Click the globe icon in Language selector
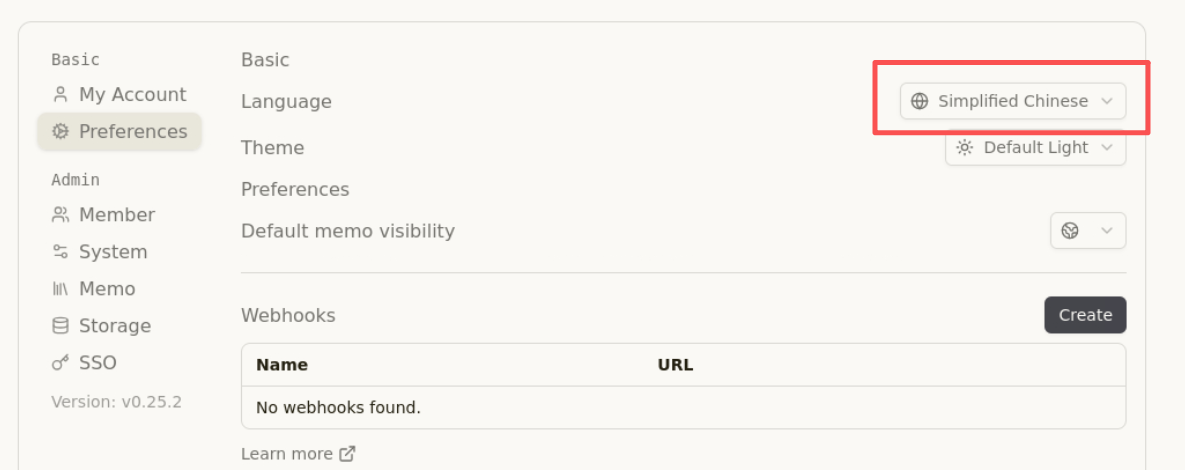The image size is (1185, 470). [920, 101]
